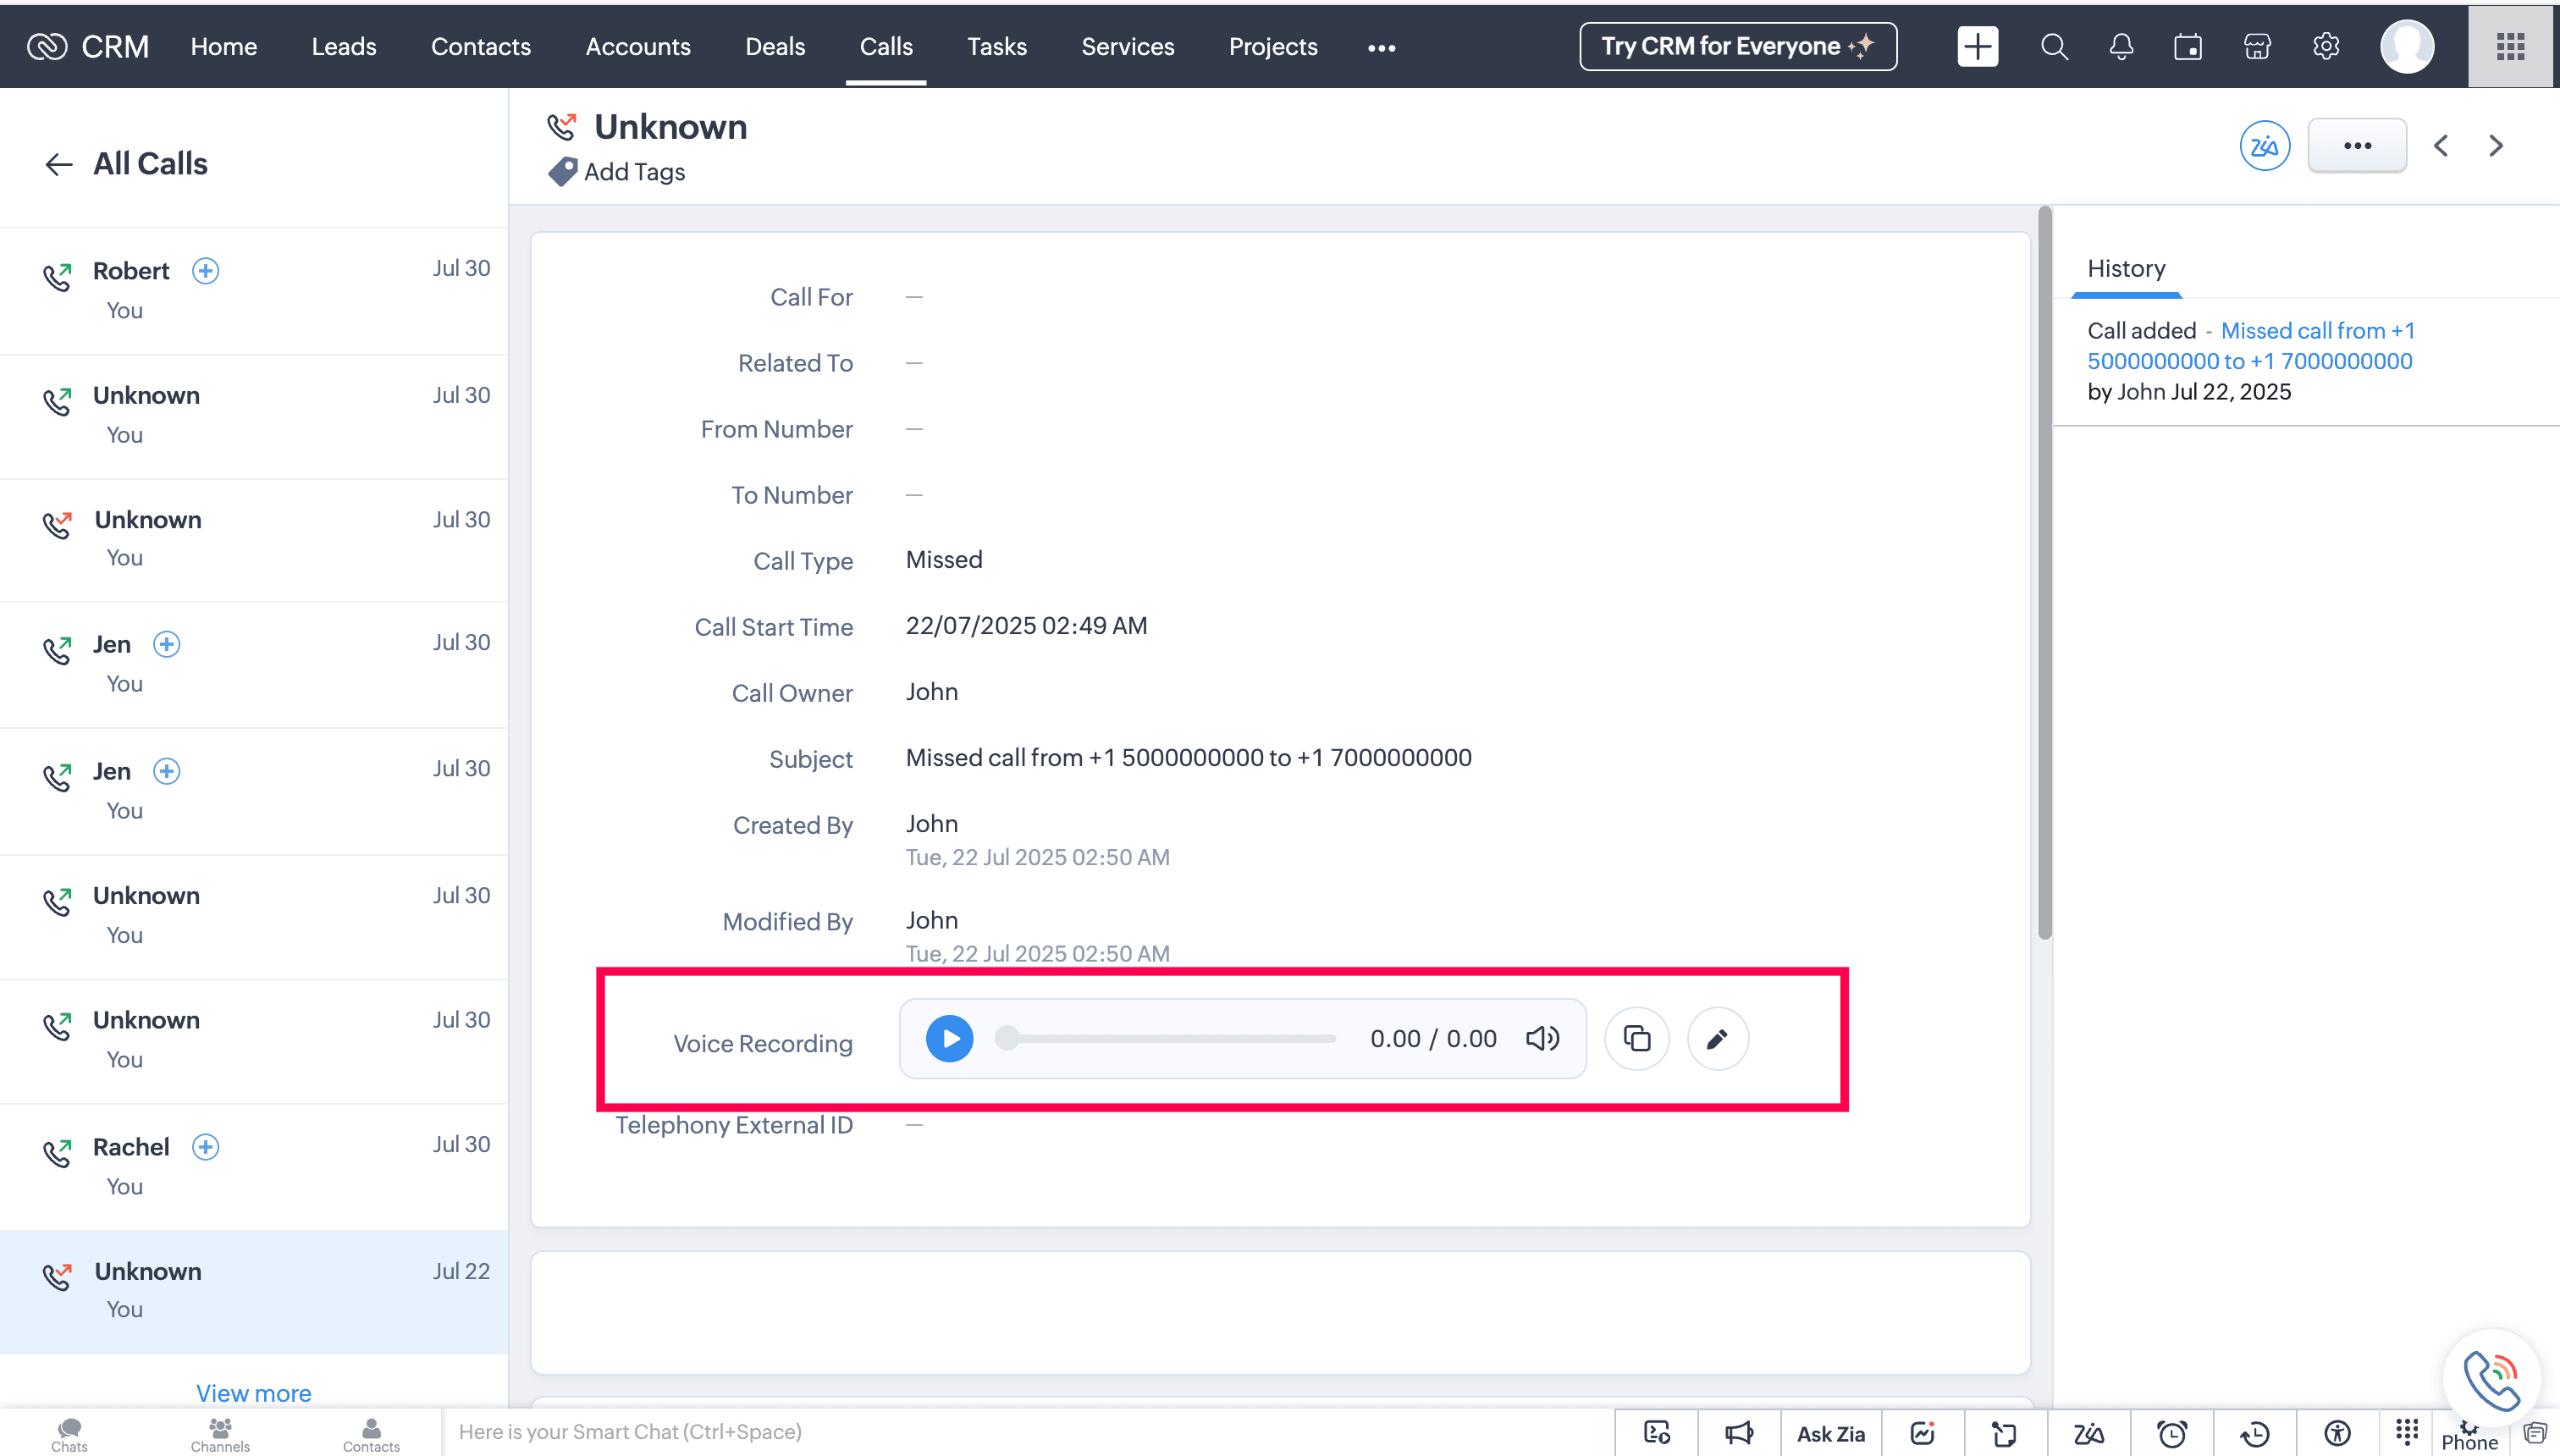Open the settings gear icon
This screenshot has height=1456, width=2560.
(x=2326, y=47)
